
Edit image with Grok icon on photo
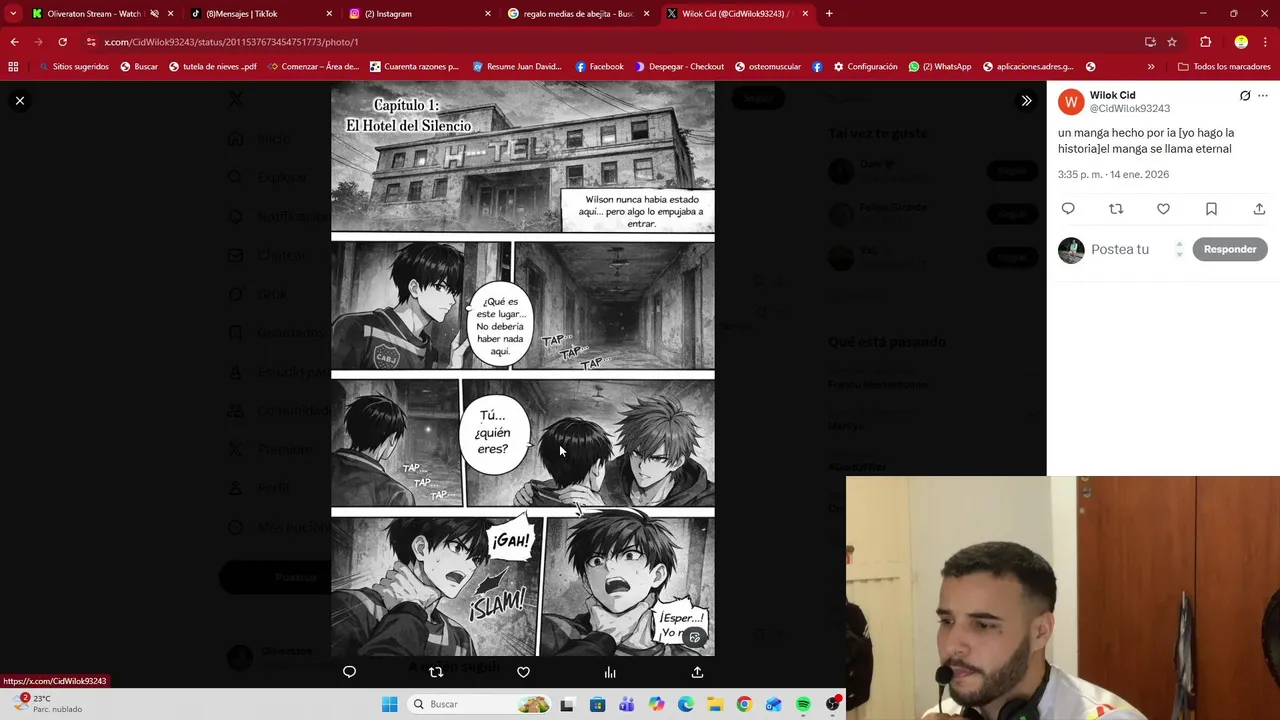pyautogui.click(x=695, y=637)
